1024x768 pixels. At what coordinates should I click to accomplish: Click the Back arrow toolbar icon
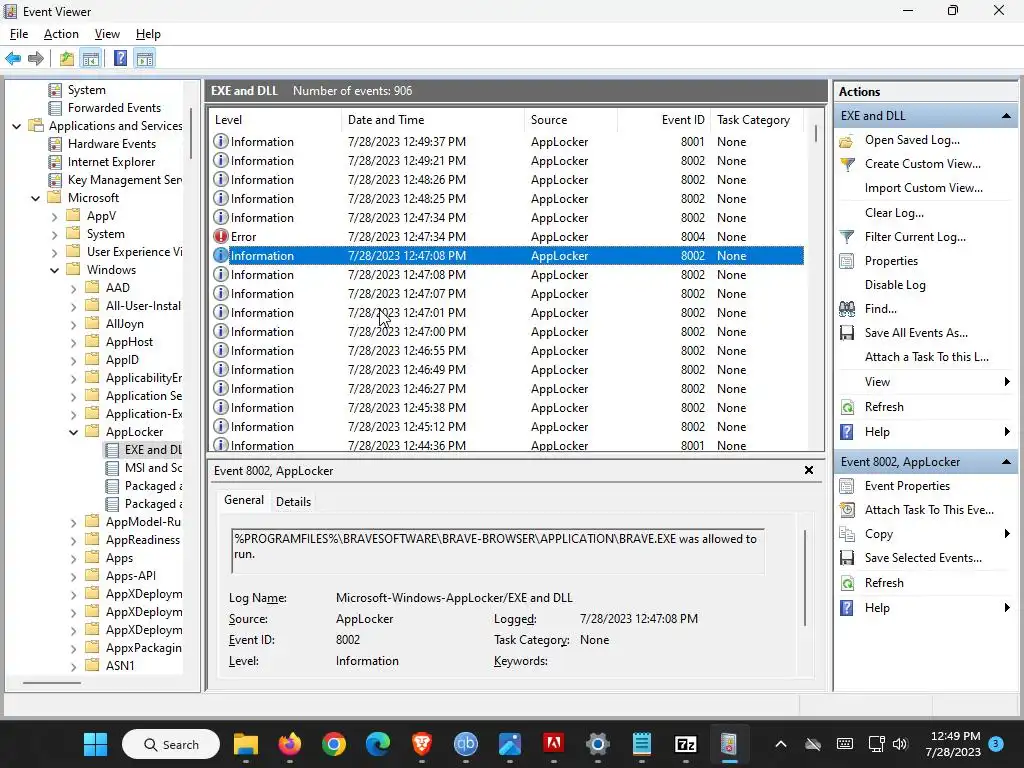click(13, 59)
